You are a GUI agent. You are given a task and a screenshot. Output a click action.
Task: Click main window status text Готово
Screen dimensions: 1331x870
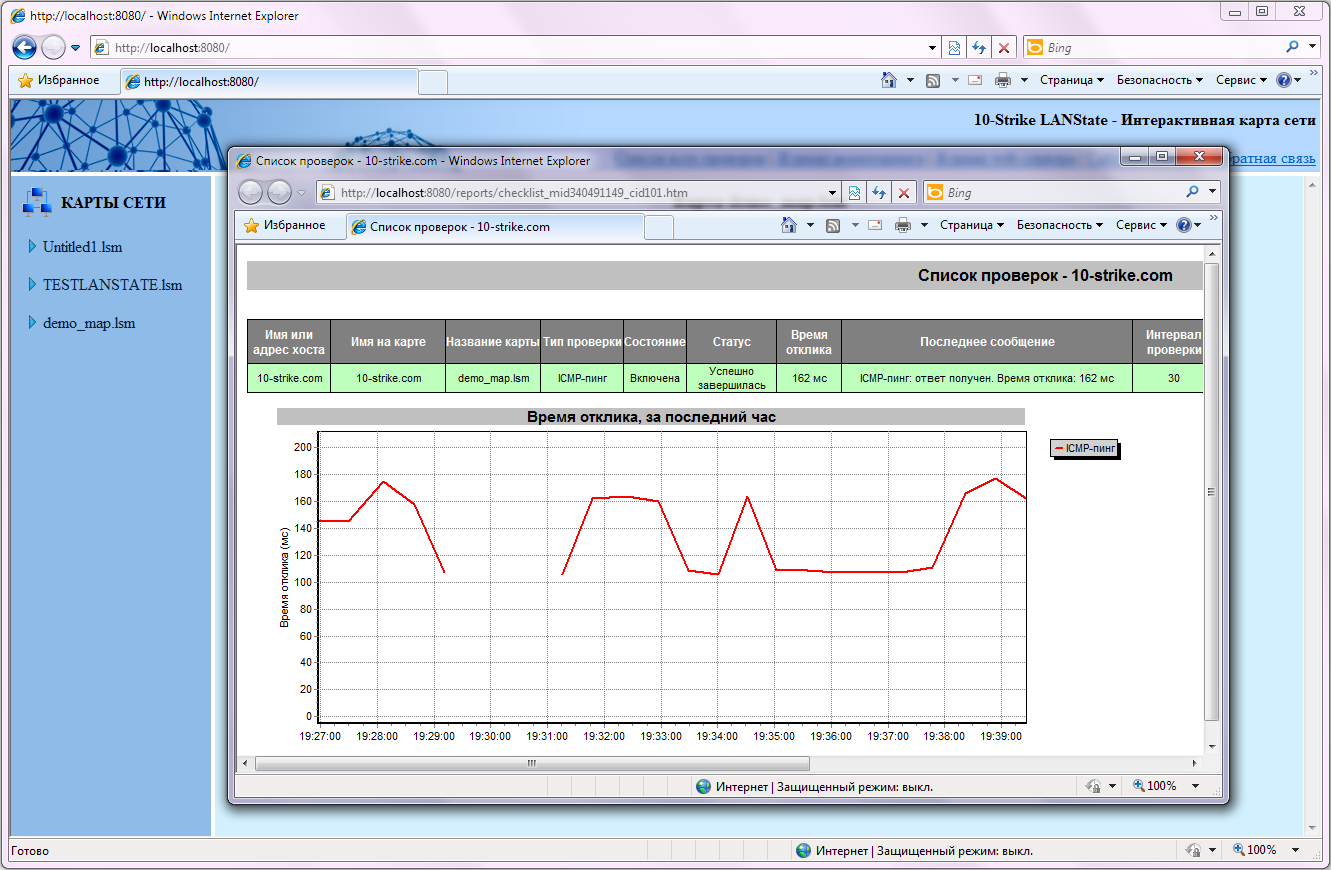30,851
